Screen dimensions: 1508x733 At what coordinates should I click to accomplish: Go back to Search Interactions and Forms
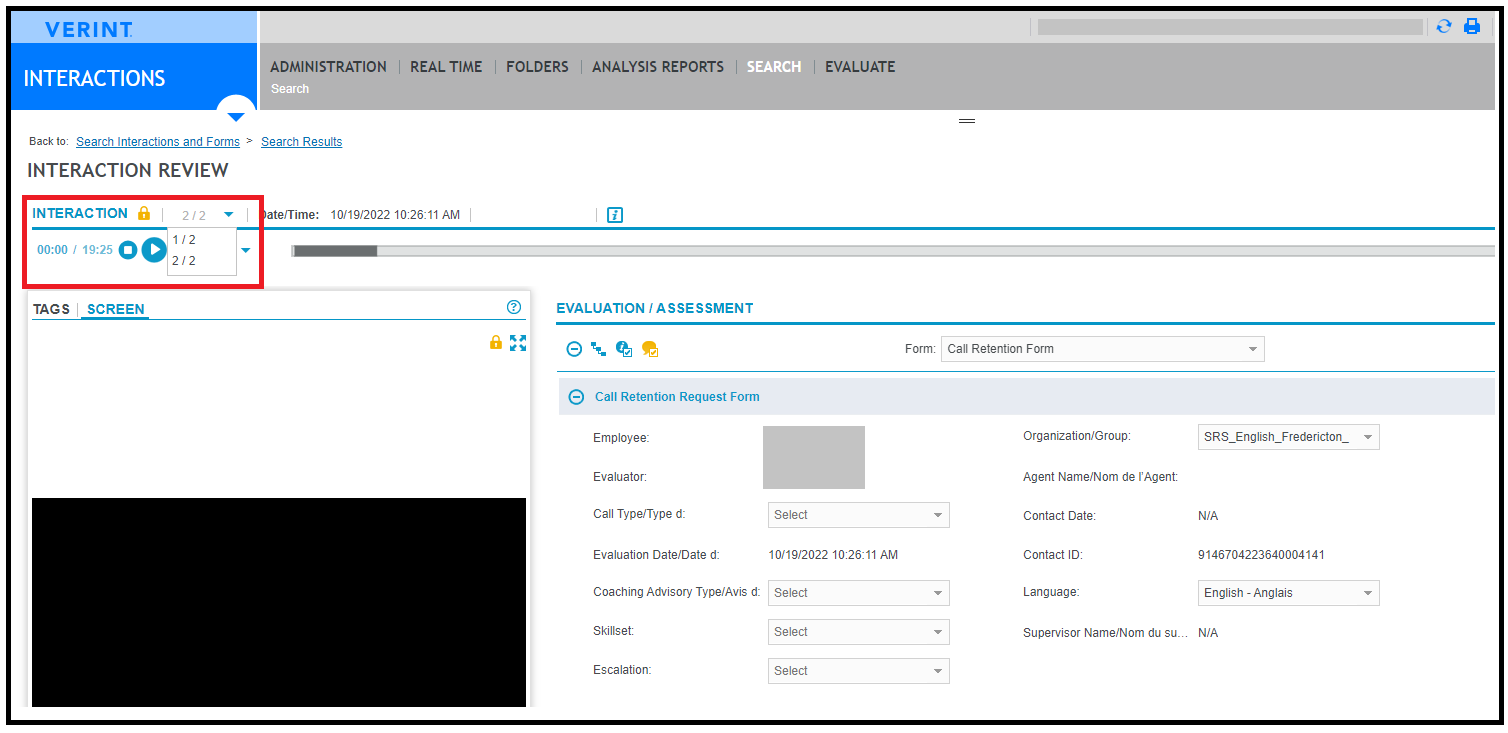tap(158, 142)
